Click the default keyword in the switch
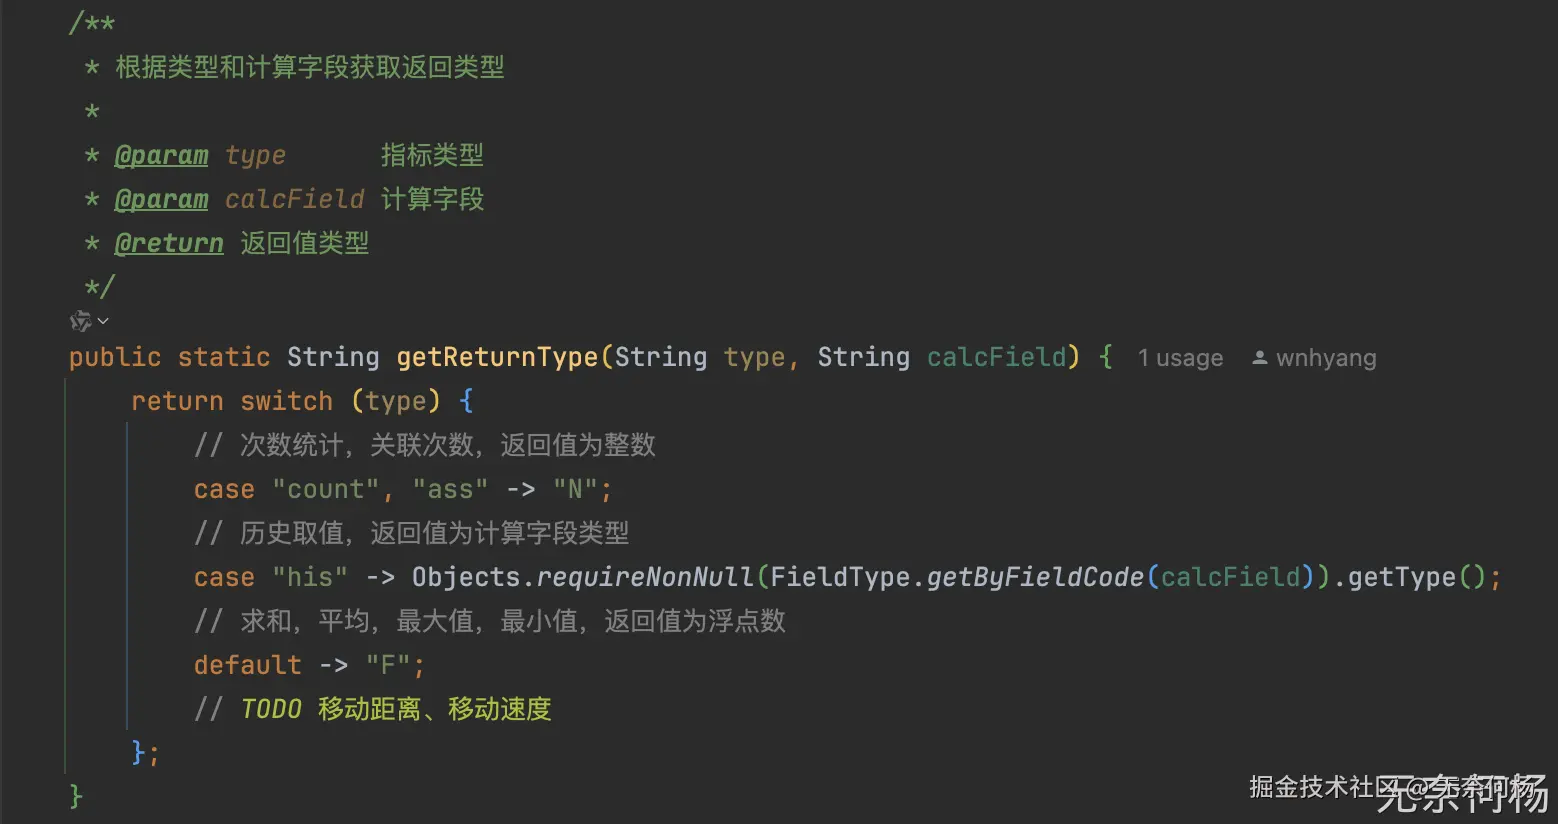 coord(247,665)
